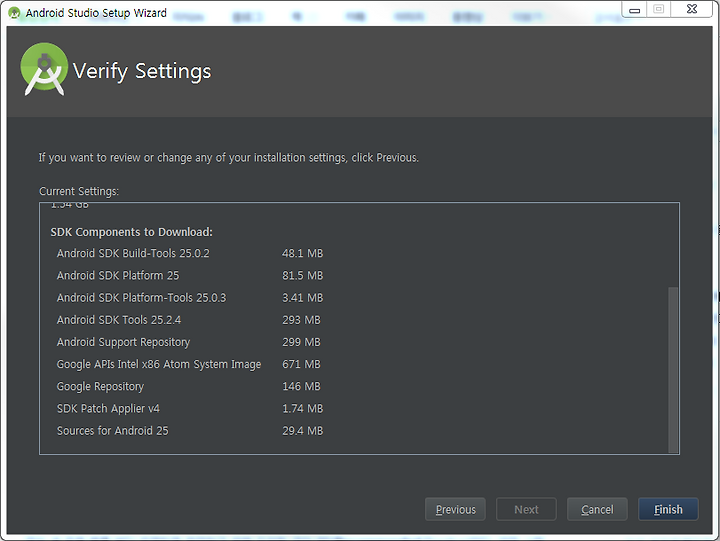The width and height of the screenshot is (720, 541).
Task: Click the 'Current Settings:' label
Action: 79,191
